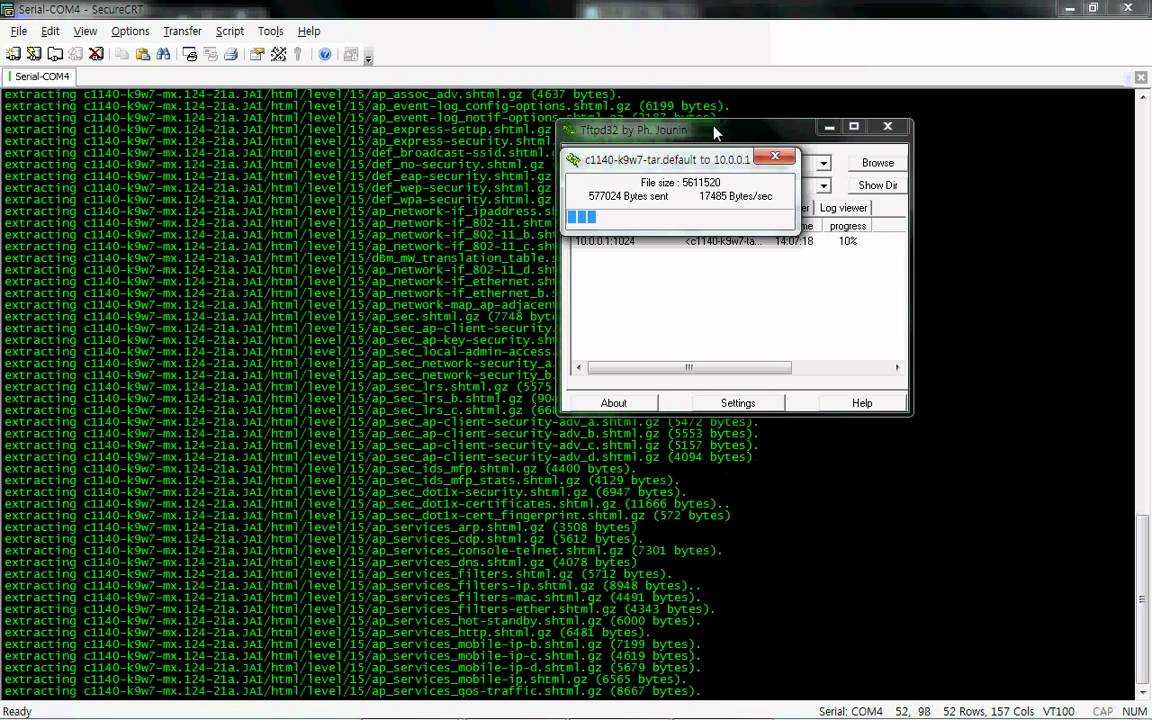Click the Print Screen toolbar icon
The width and height of the screenshot is (1152, 720).
click(x=190, y=54)
